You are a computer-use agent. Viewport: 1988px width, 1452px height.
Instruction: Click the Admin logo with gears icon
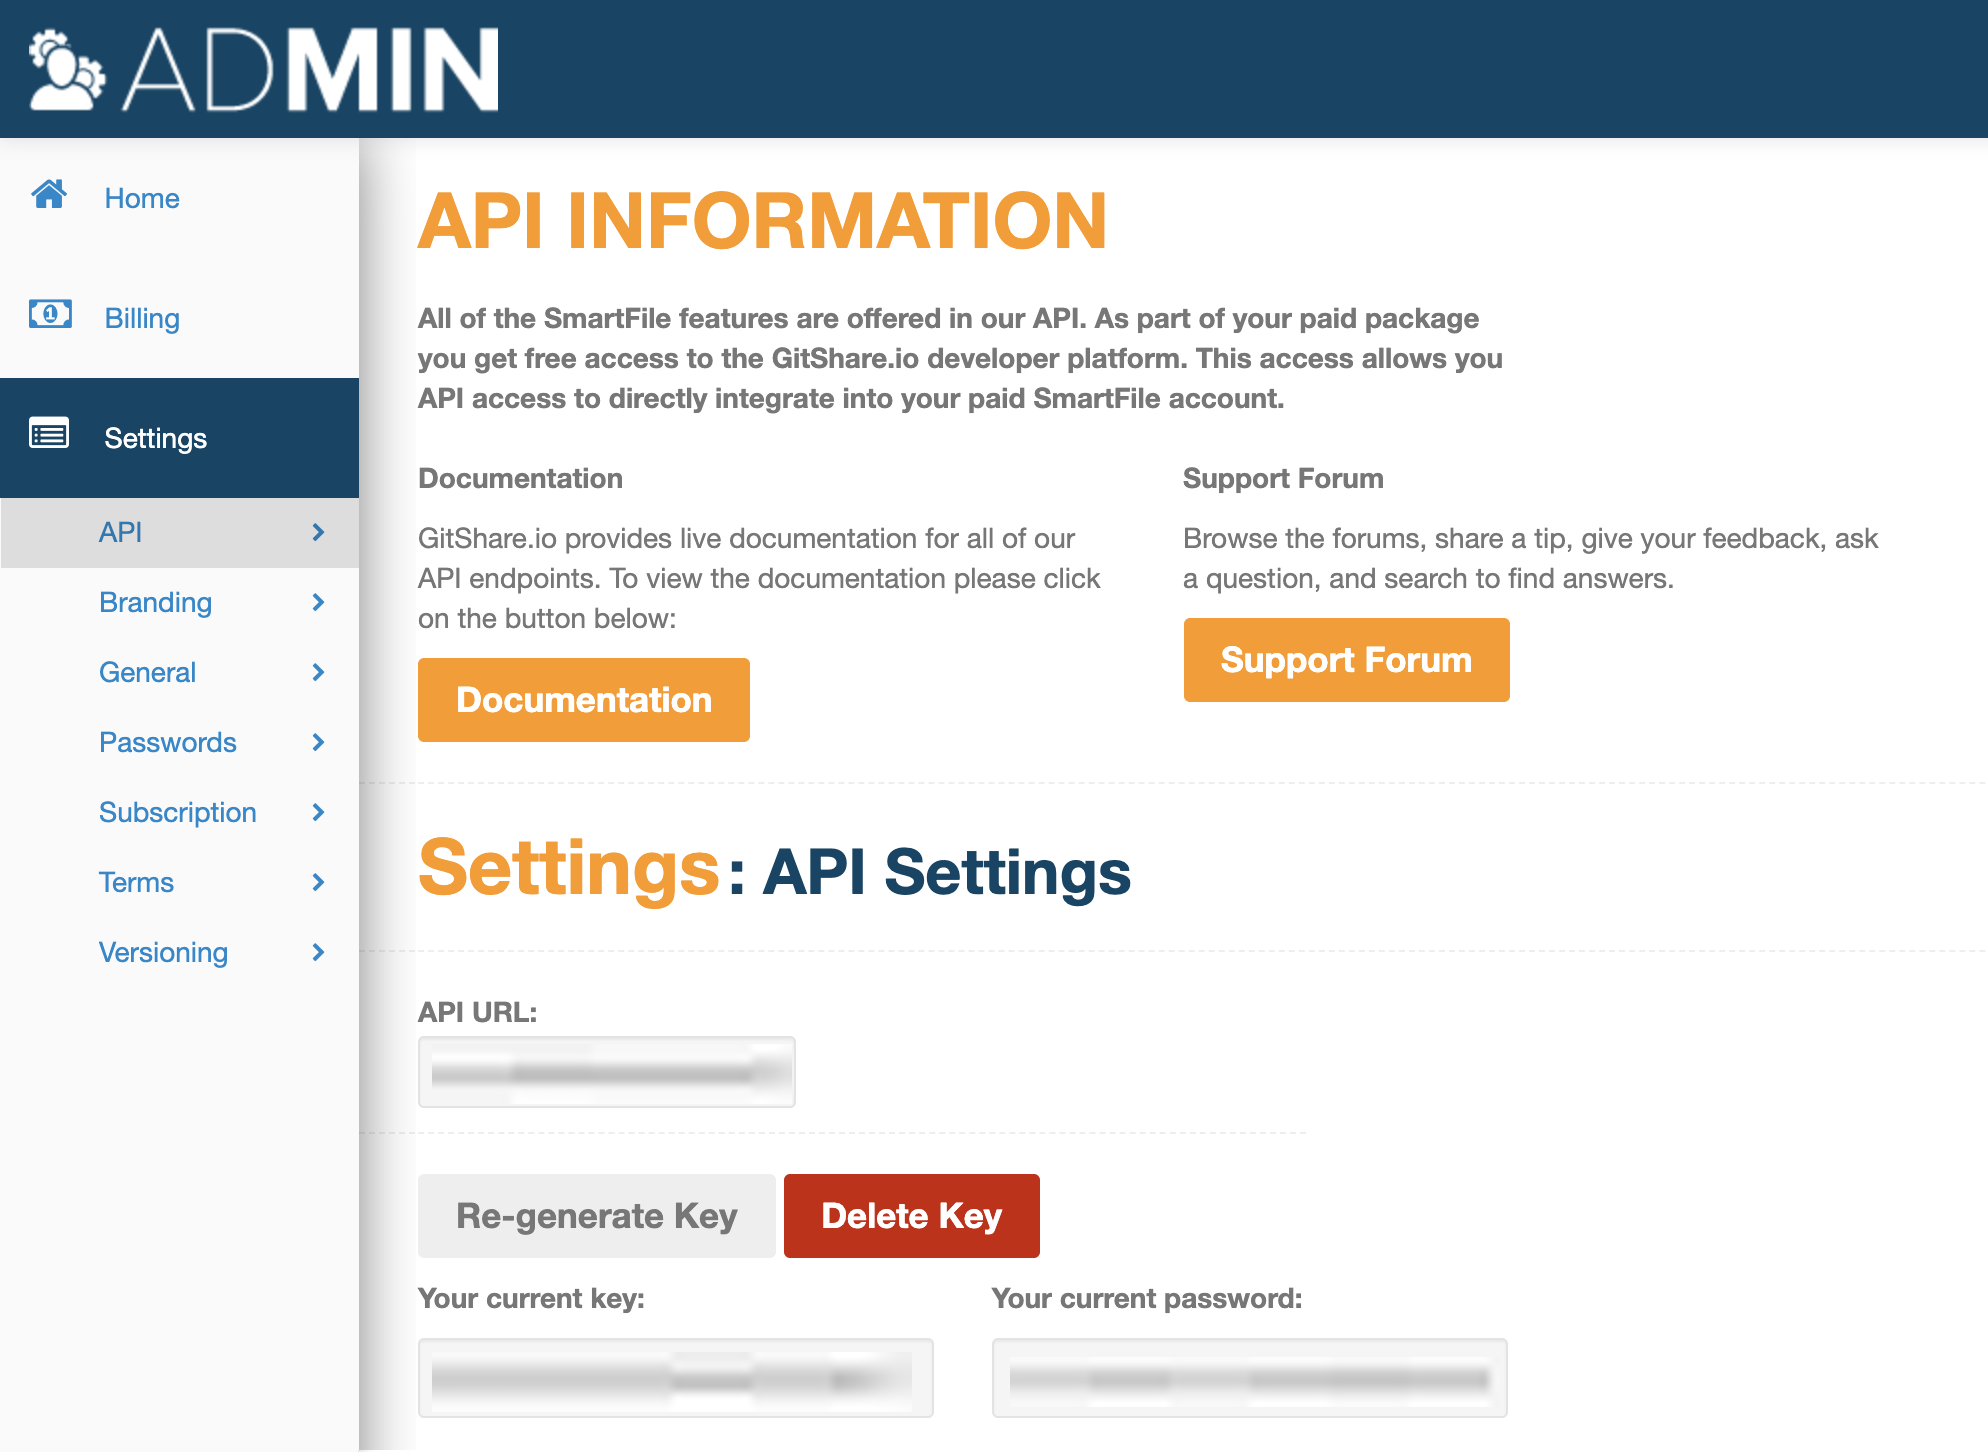coord(67,70)
